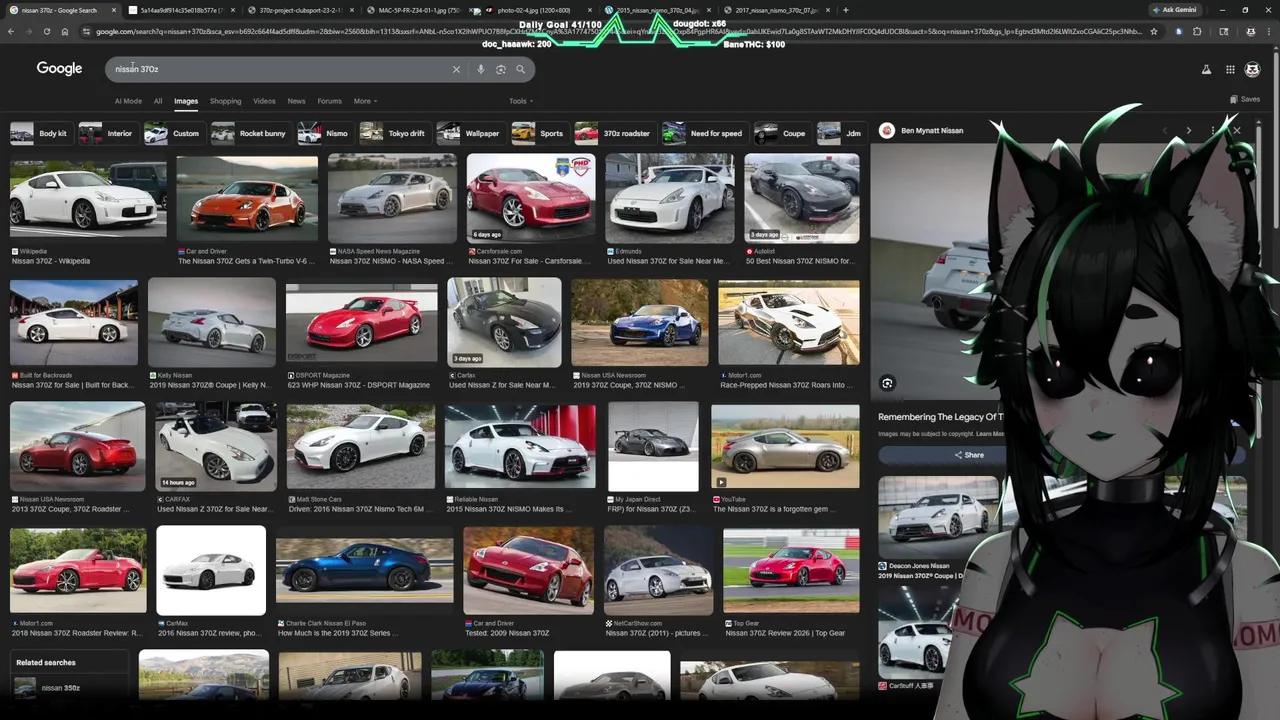Open the Tools dropdown
Image resolution: width=1280 pixels, height=720 pixels.
pos(521,101)
